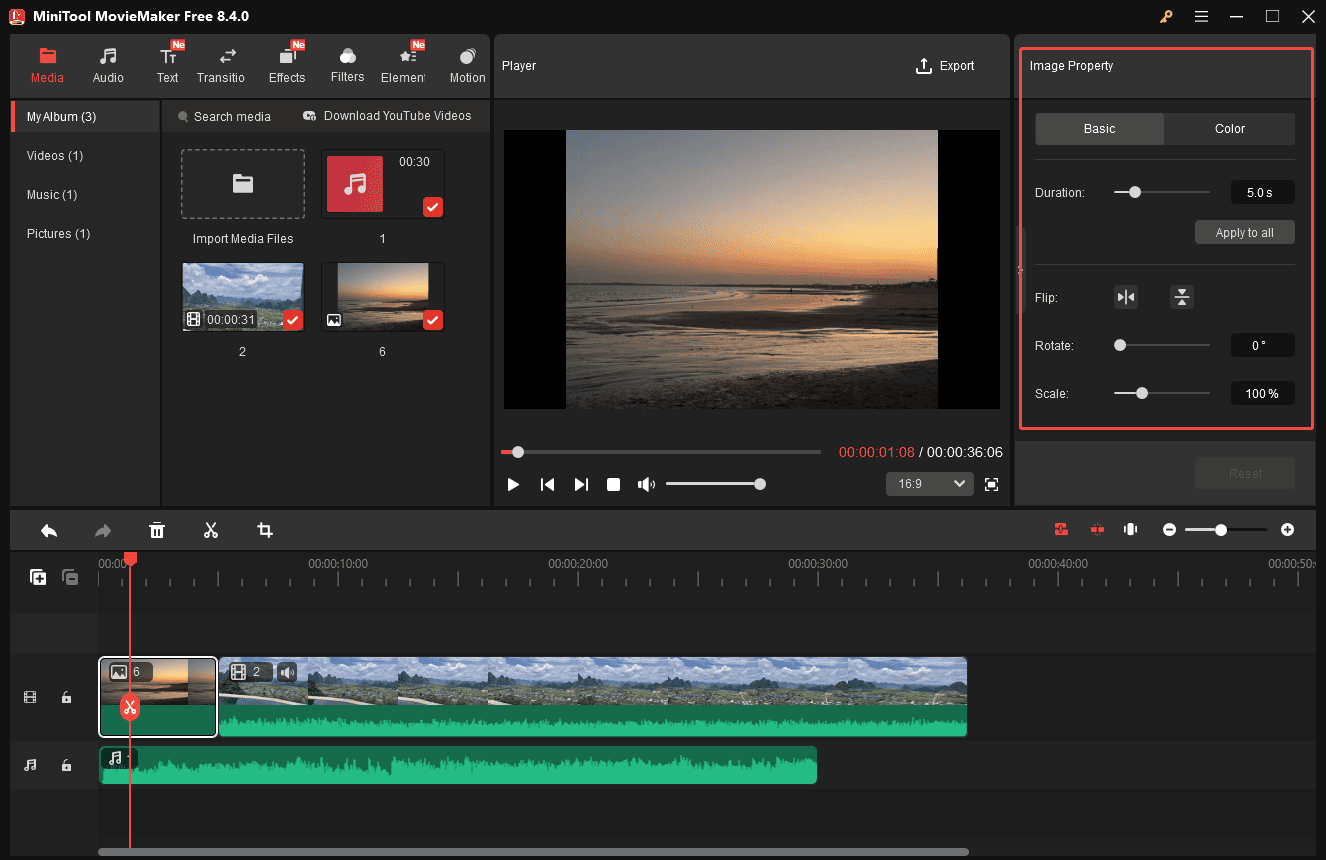The height and width of the screenshot is (860, 1326).
Task: Lock the video track
Action: click(66, 697)
